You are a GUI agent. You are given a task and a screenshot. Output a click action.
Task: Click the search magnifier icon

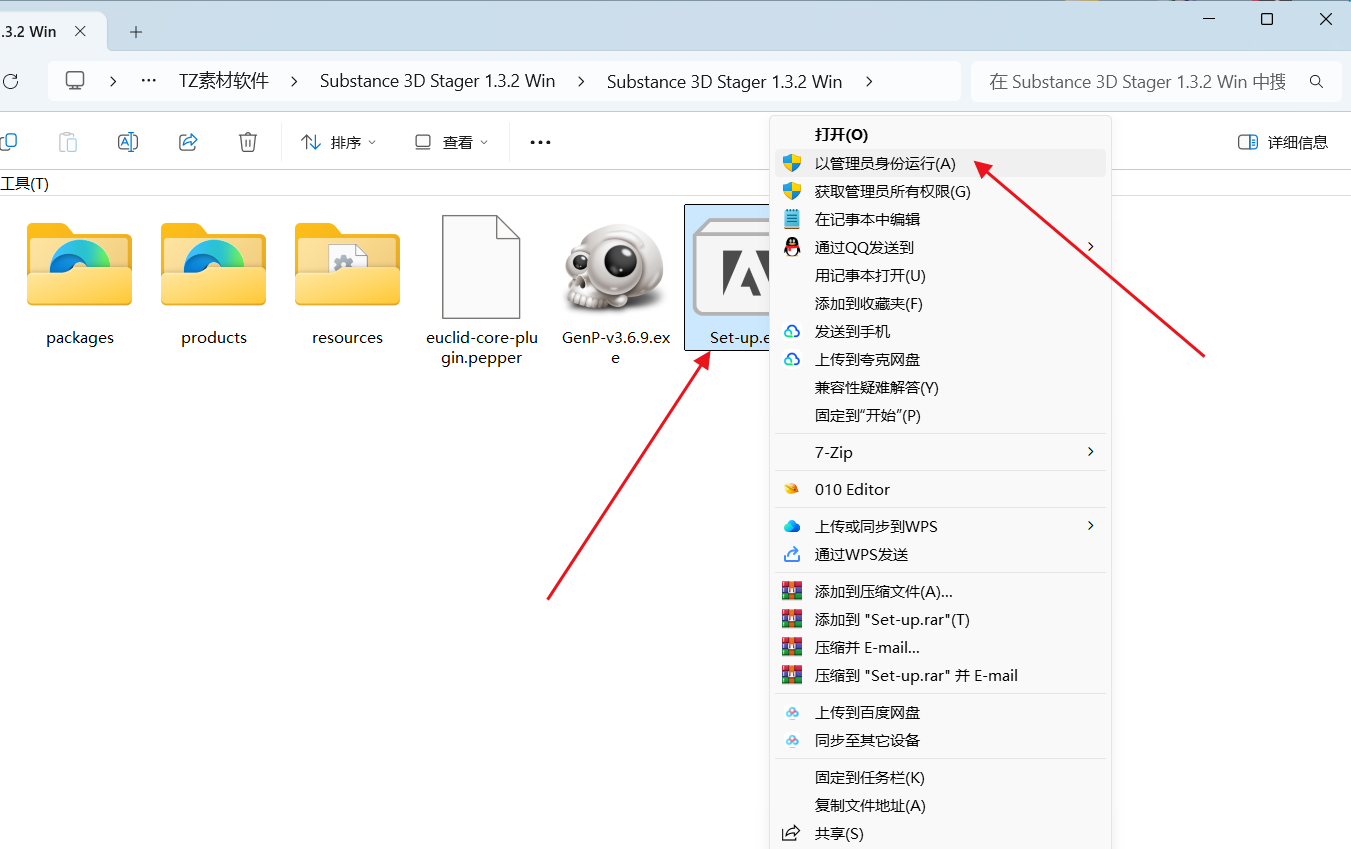tap(1317, 81)
